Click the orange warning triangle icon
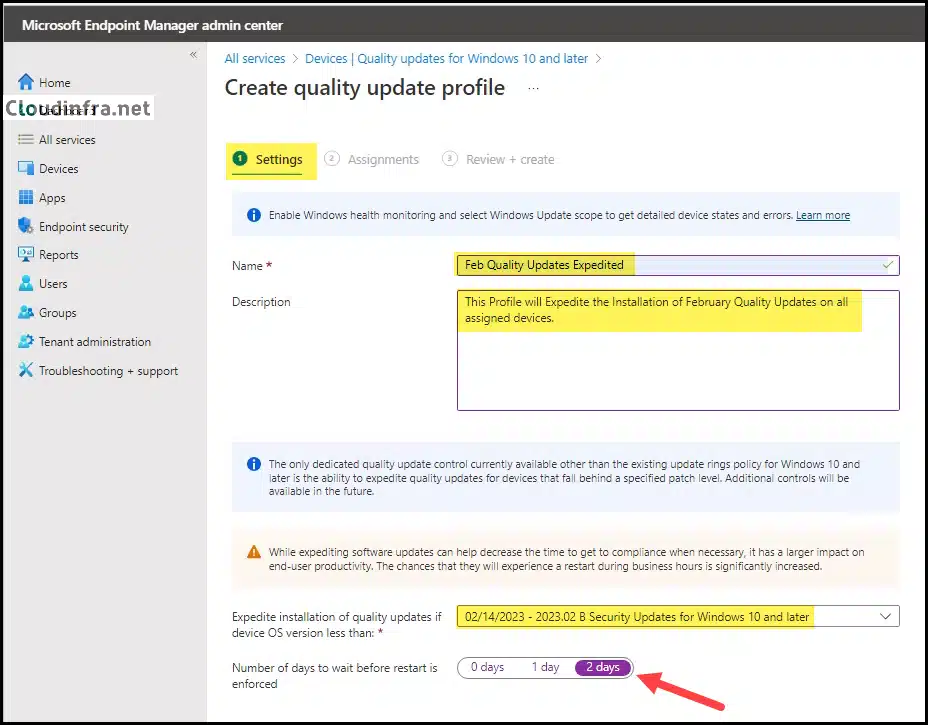 [x=254, y=552]
